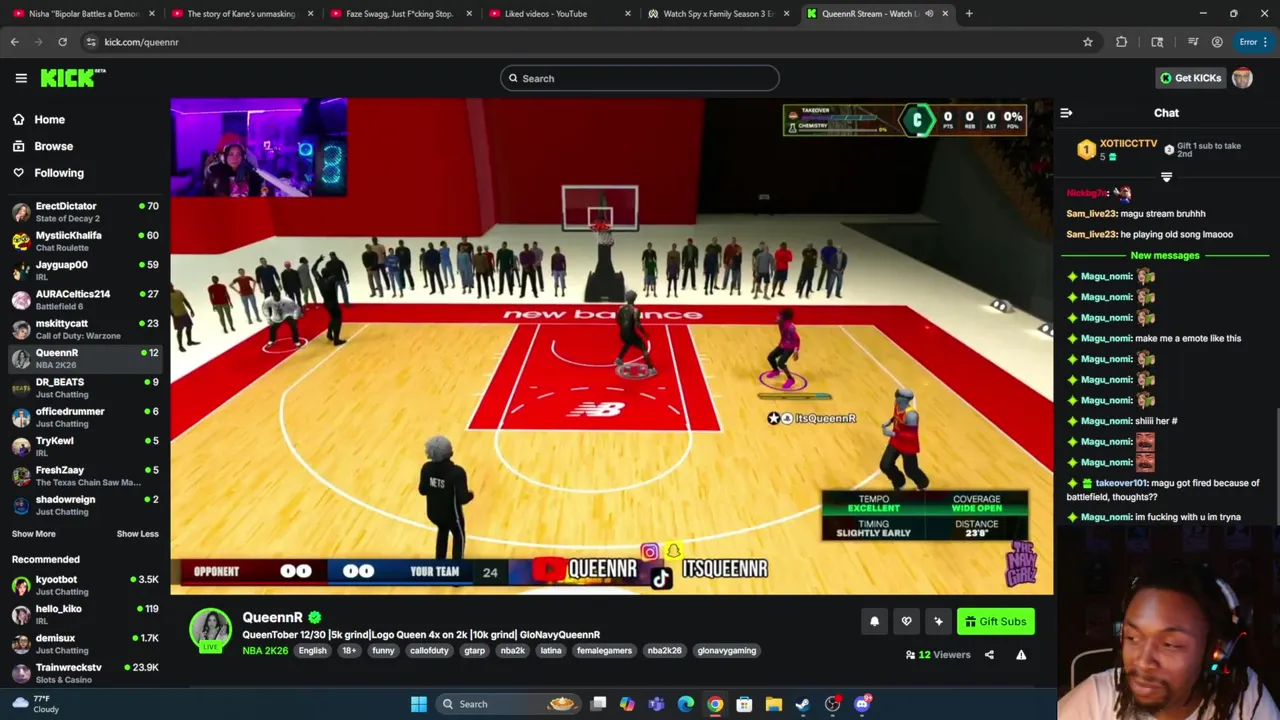Image resolution: width=1280 pixels, height=720 pixels.
Task: Click QueenR streamer avatar
Action: point(210,630)
